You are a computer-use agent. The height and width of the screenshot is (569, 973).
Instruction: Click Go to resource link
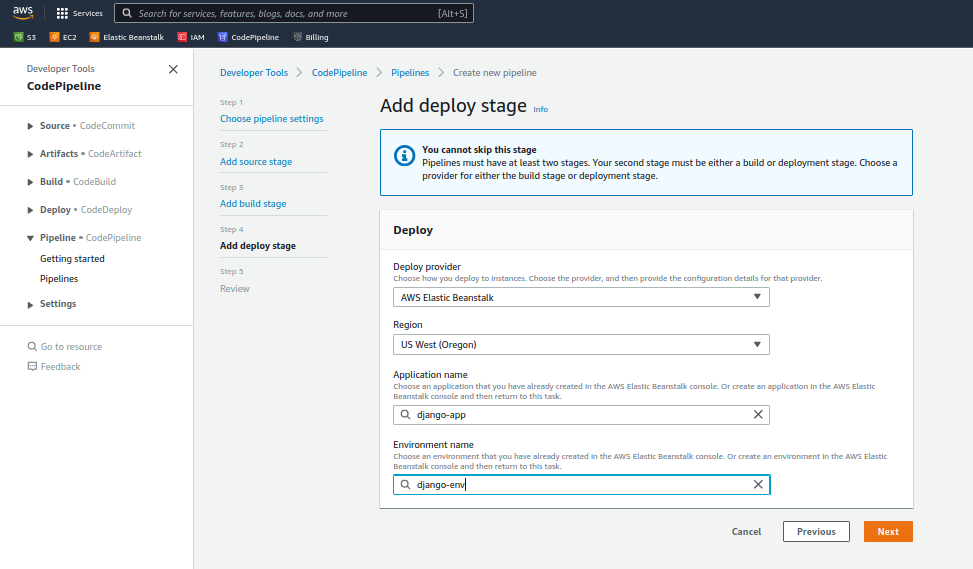(71, 347)
